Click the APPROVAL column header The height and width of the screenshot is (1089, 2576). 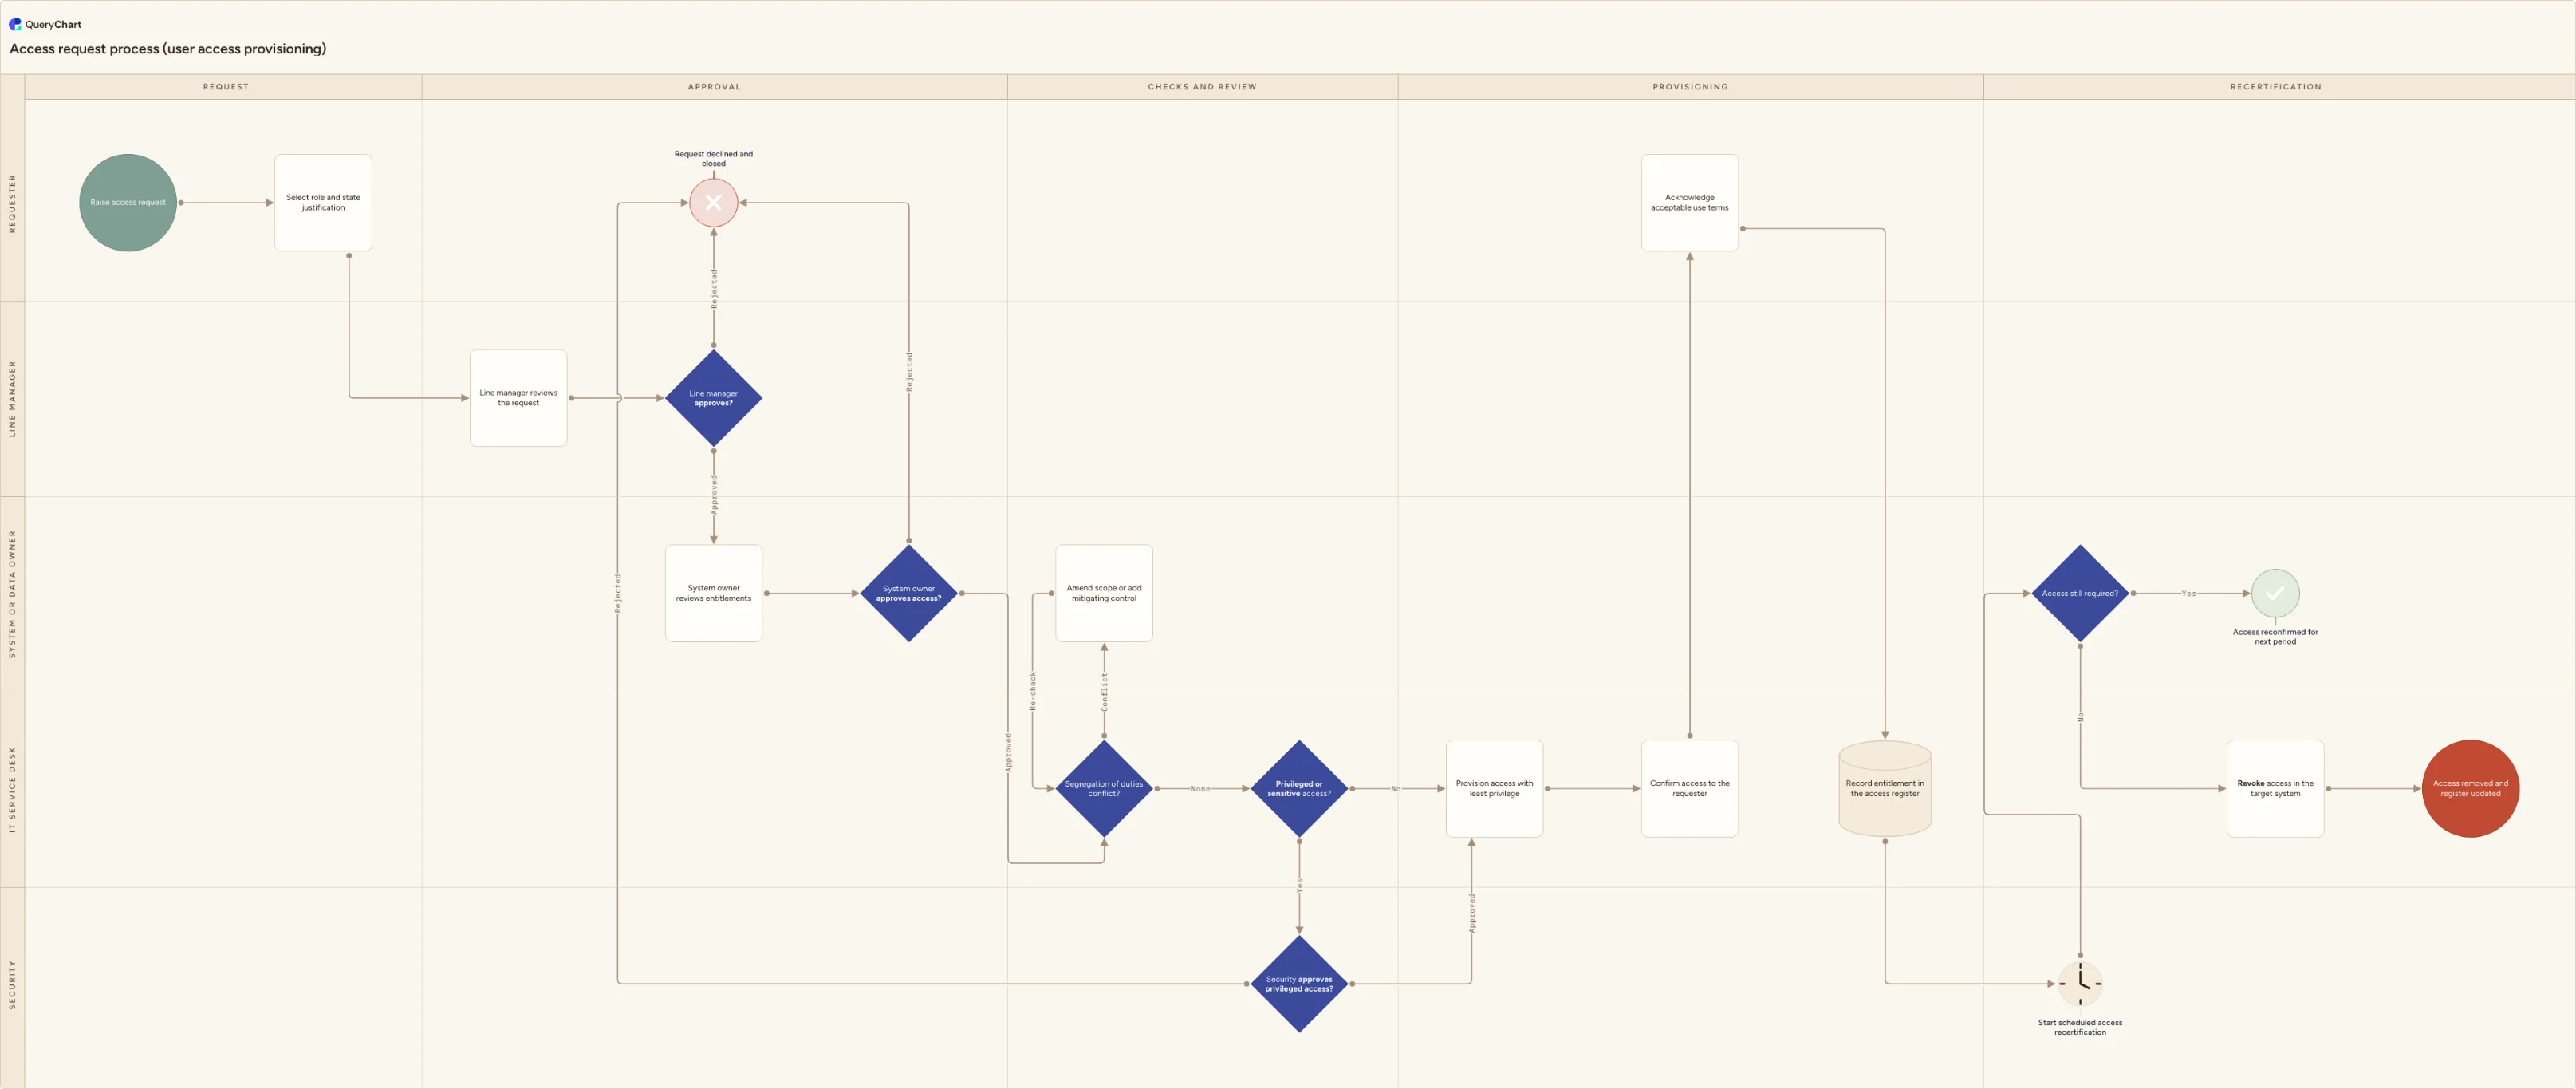click(714, 87)
